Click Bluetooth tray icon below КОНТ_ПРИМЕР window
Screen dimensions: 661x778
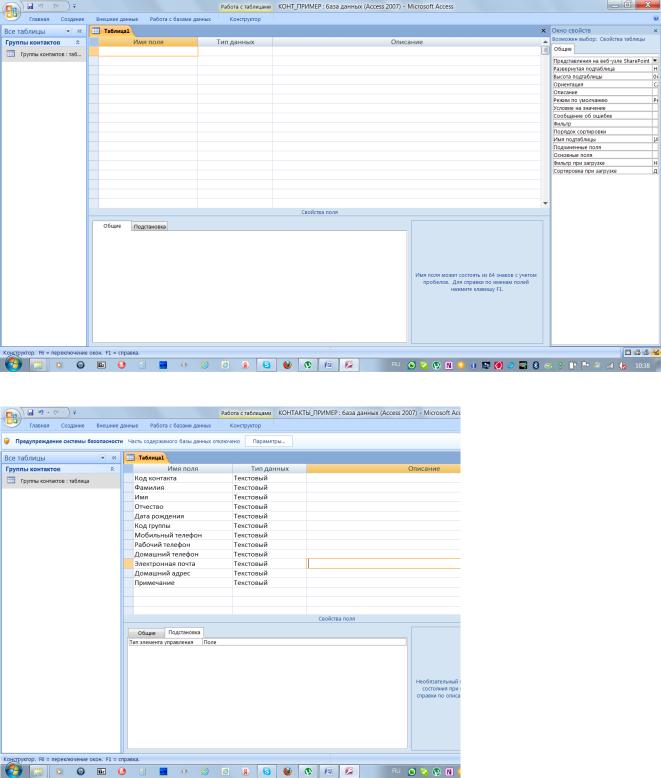(536, 365)
